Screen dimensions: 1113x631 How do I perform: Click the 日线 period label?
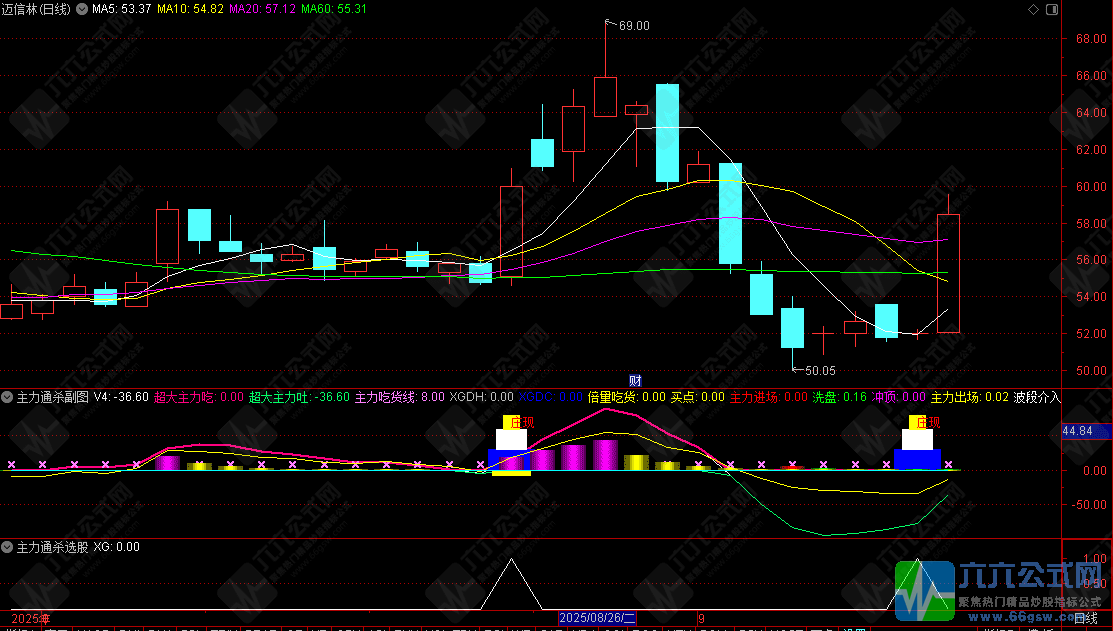pos(1086,618)
